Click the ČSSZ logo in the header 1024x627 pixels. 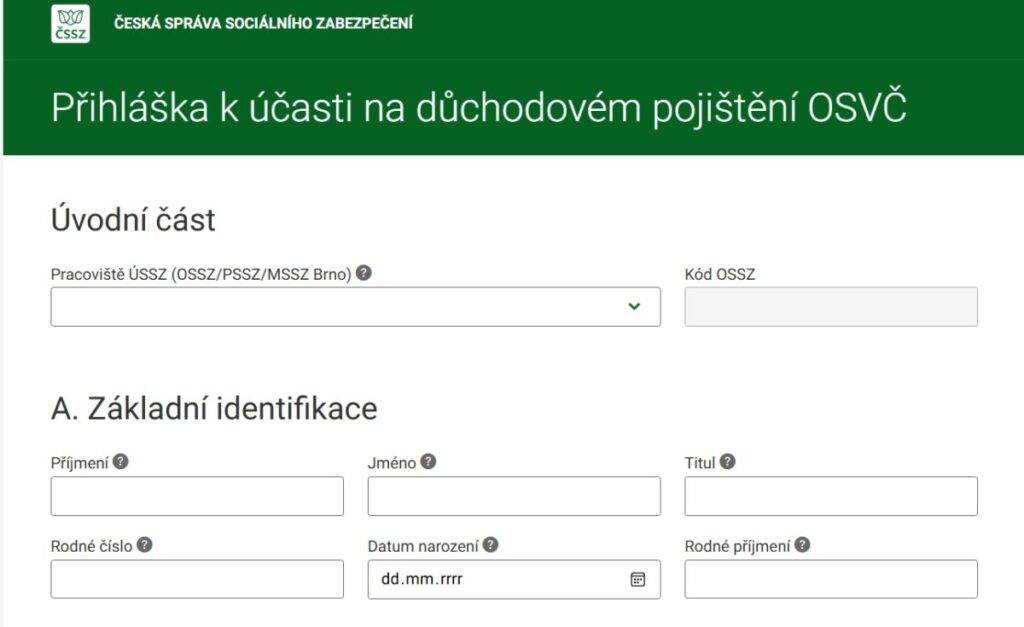70,23
